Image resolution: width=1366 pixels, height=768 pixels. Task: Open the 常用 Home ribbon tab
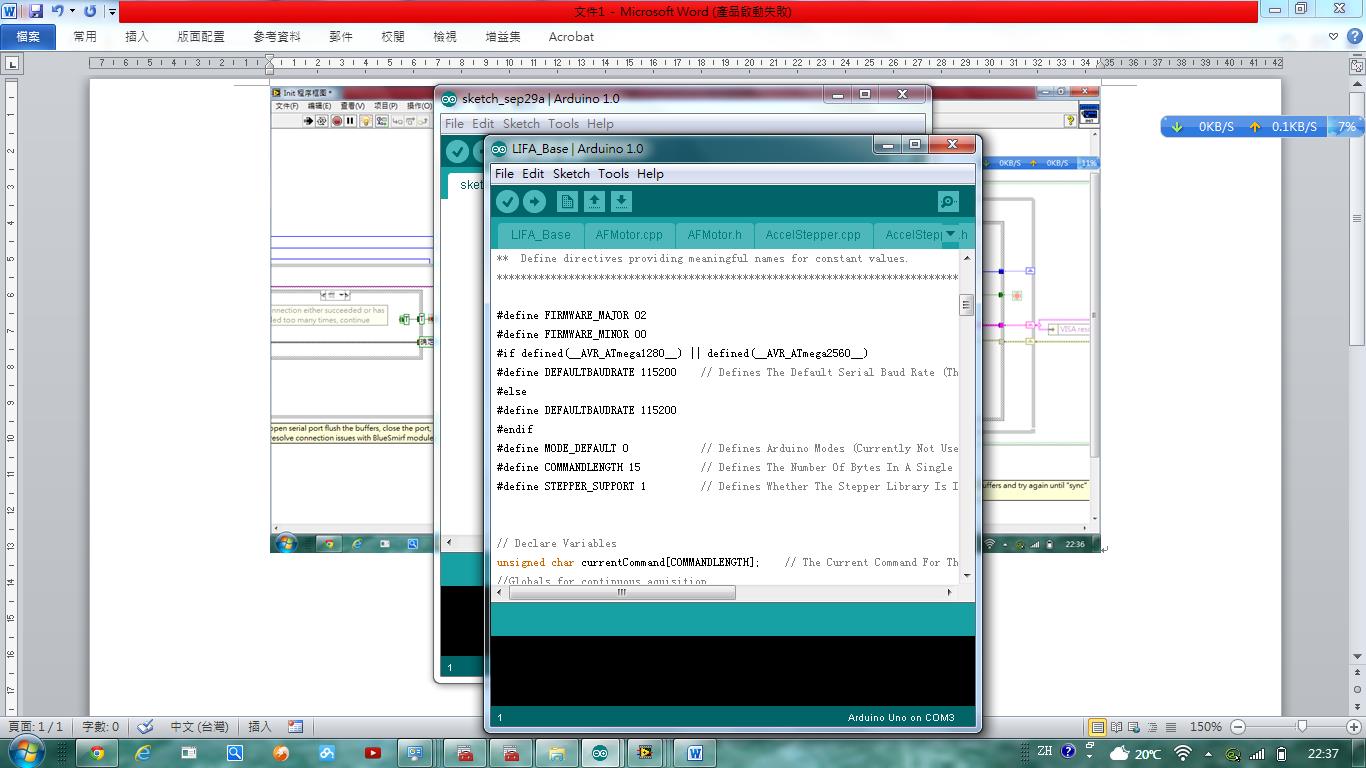tap(85, 36)
